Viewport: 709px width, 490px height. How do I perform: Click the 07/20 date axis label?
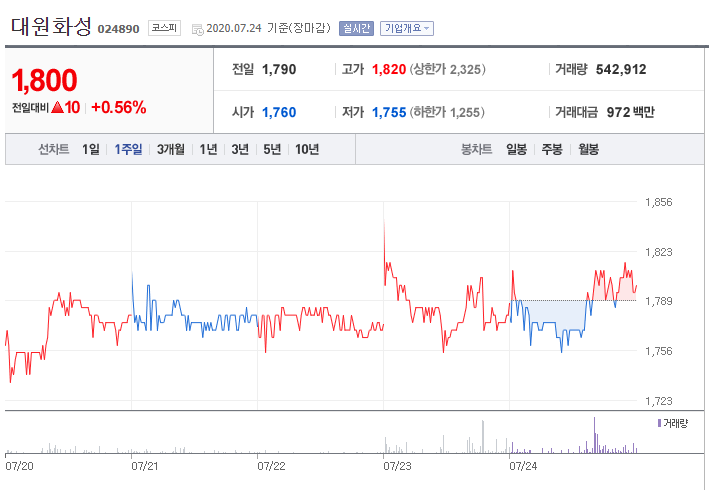pos(19,466)
